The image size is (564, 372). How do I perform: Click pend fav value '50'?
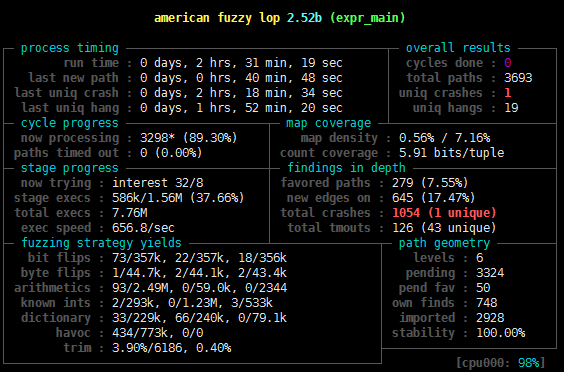click(483, 288)
